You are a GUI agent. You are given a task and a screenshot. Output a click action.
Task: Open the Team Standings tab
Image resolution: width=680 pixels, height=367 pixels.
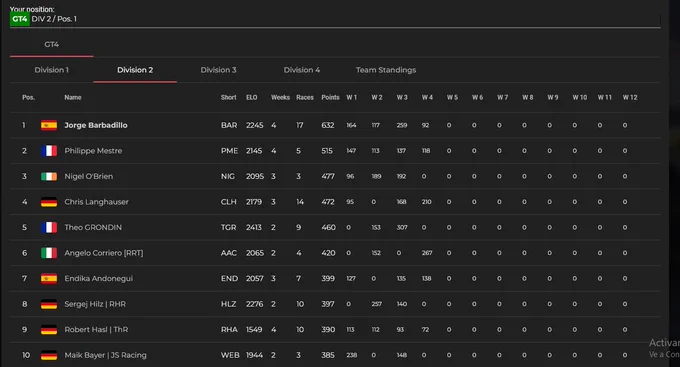[x=386, y=70]
